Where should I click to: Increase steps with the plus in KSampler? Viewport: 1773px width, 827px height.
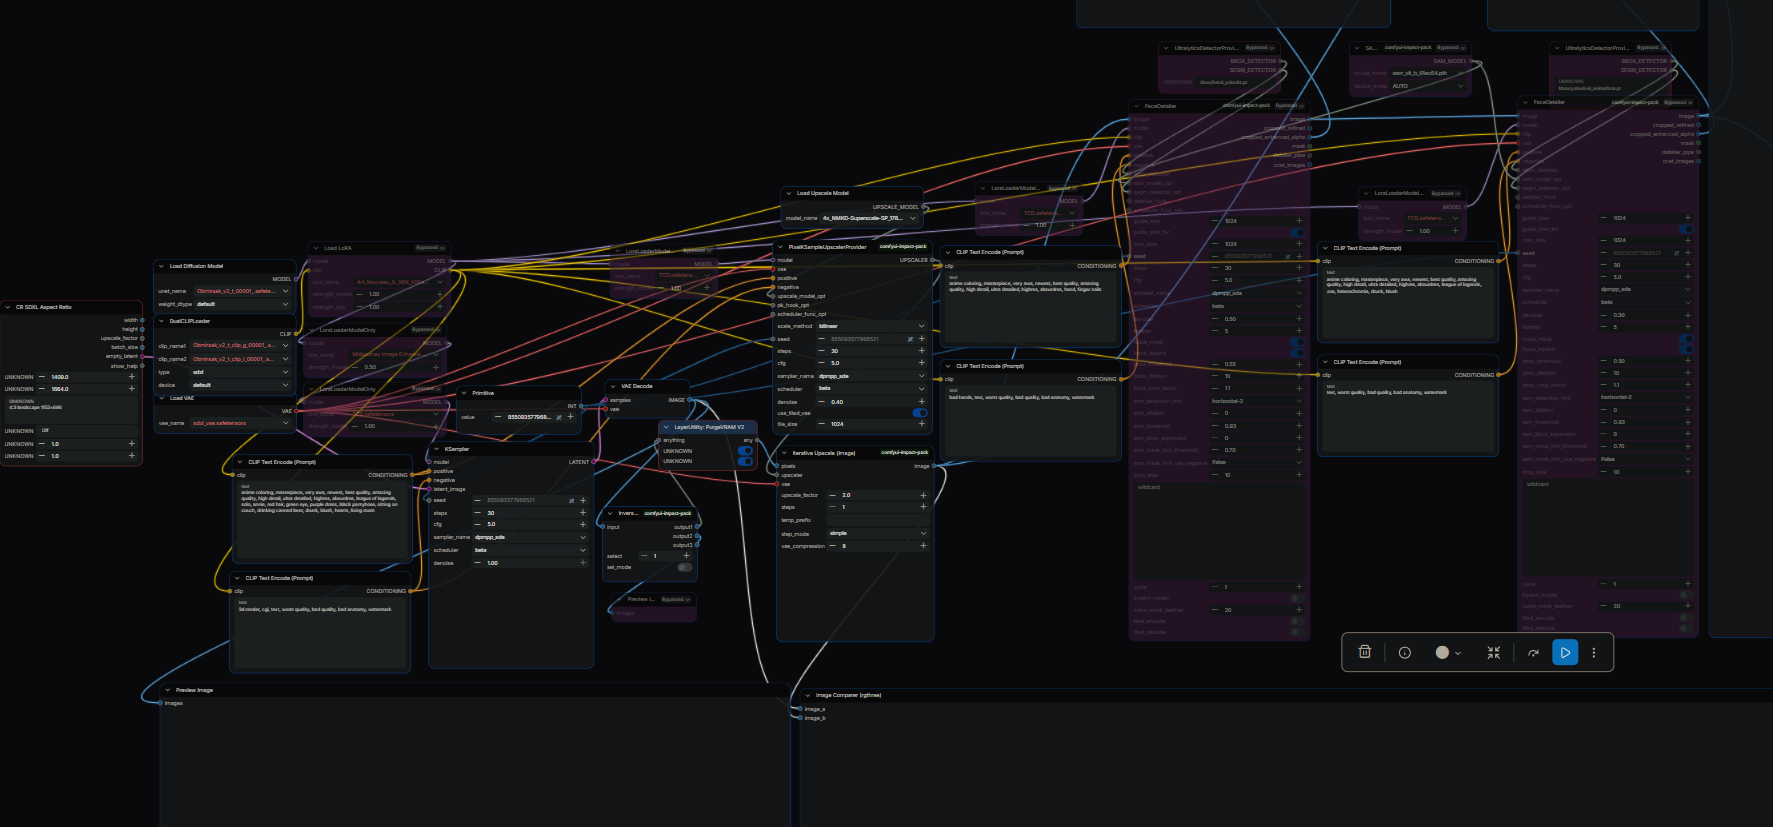pos(583,513)
